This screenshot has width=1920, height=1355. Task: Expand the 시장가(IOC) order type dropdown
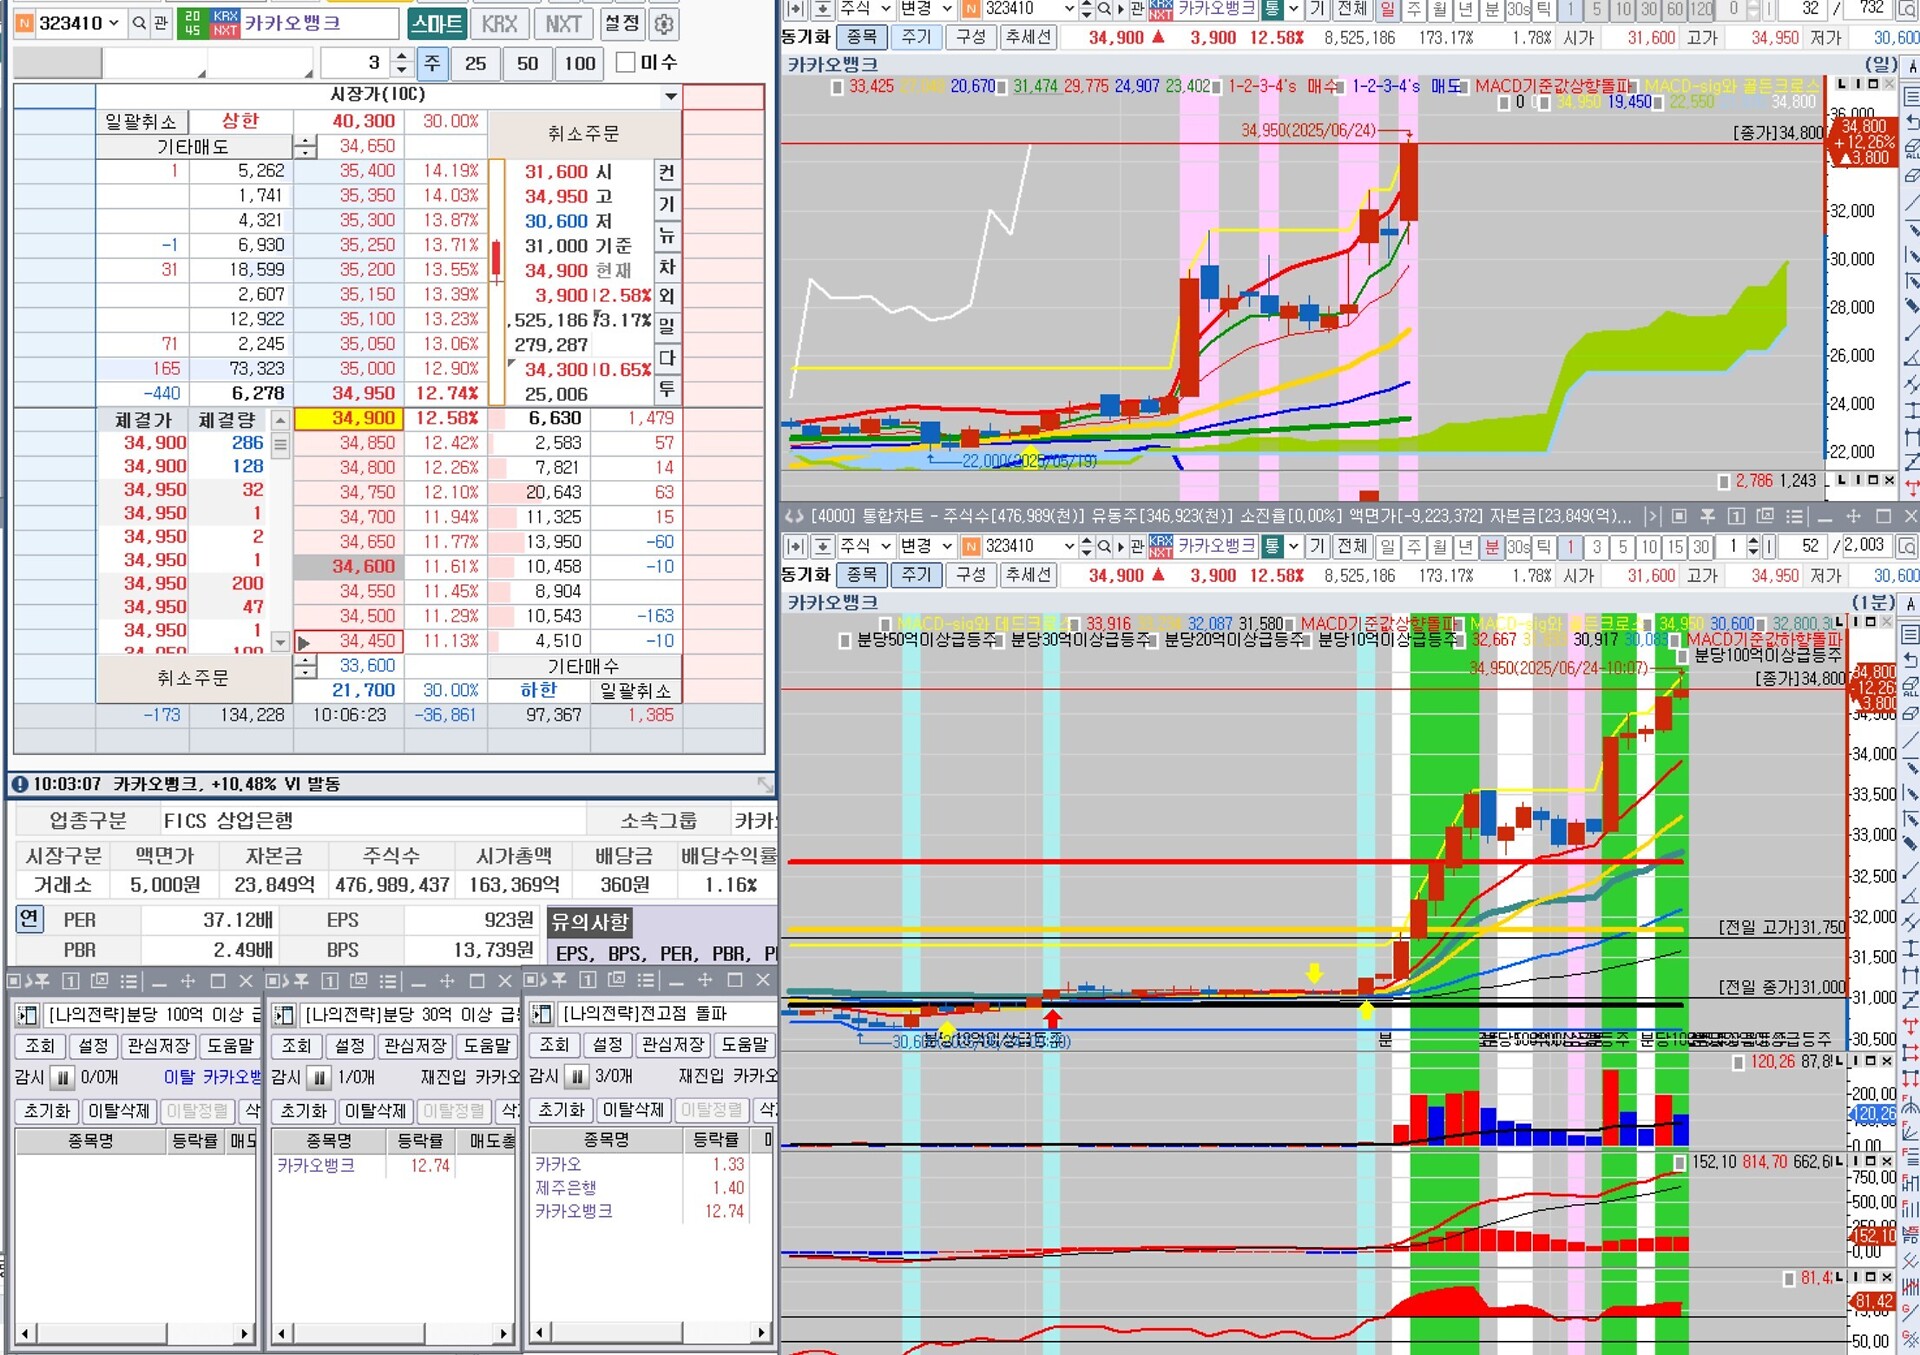point(671,95)
